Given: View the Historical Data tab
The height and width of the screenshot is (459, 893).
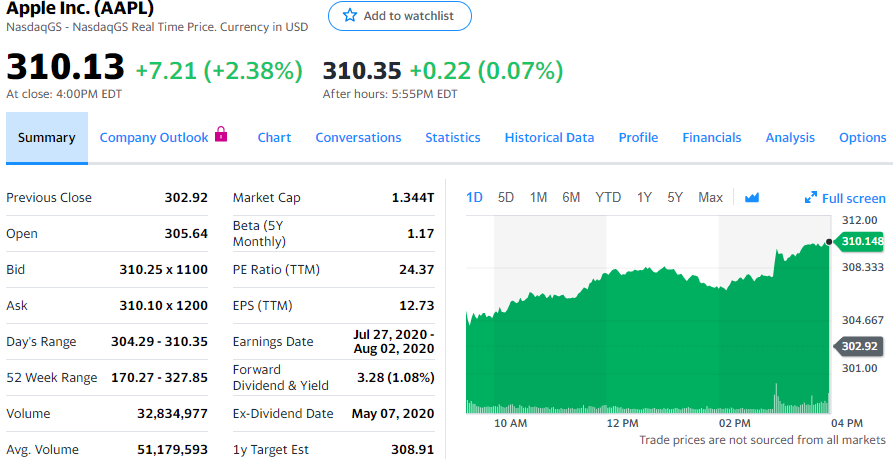Looking at the screenshot, I should click(x=549, y=138).
